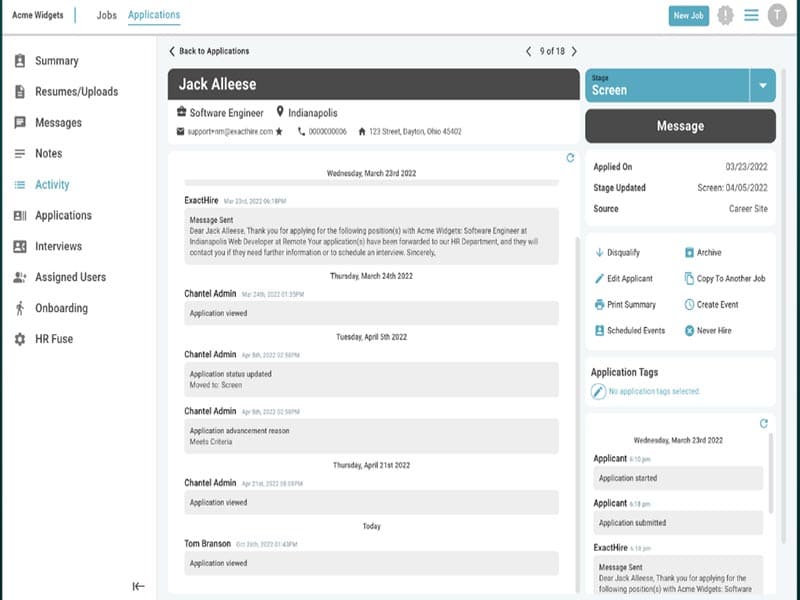
Task: Switch to the Jobs tab
Action: tap(106, 15)
